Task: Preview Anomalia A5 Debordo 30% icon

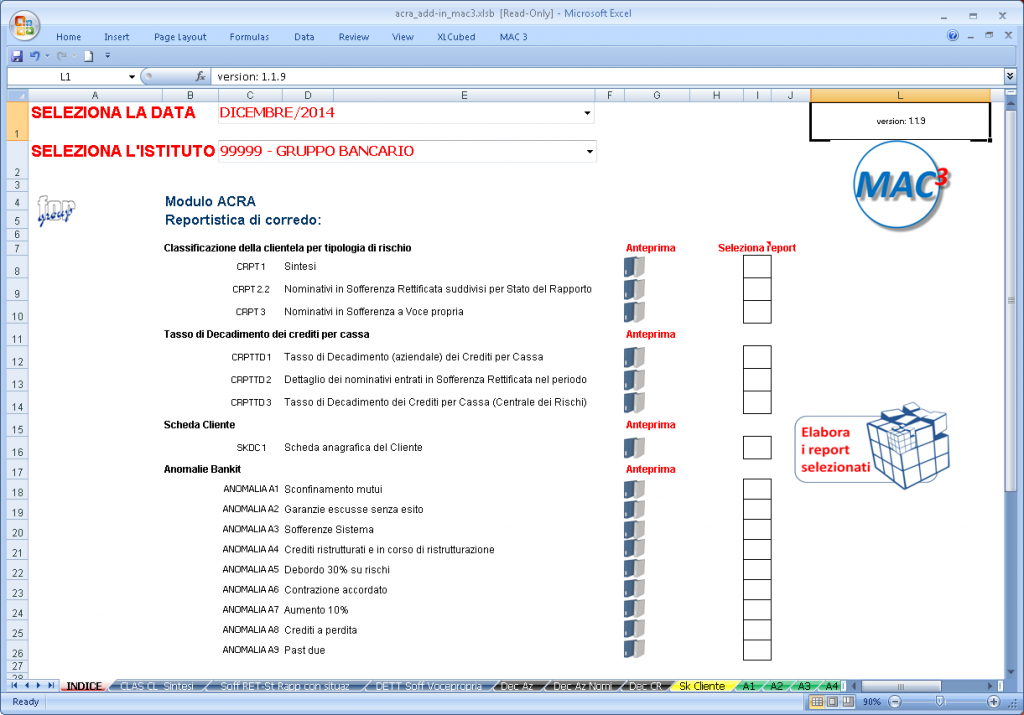Action: pos(634,569)
